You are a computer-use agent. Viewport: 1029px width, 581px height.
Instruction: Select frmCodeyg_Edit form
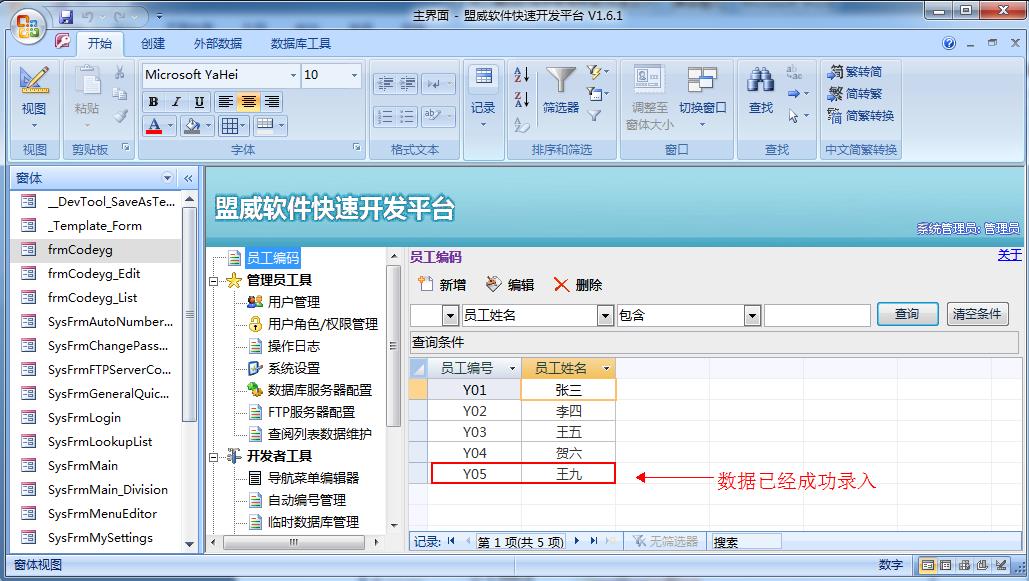[x=94, y=274]
